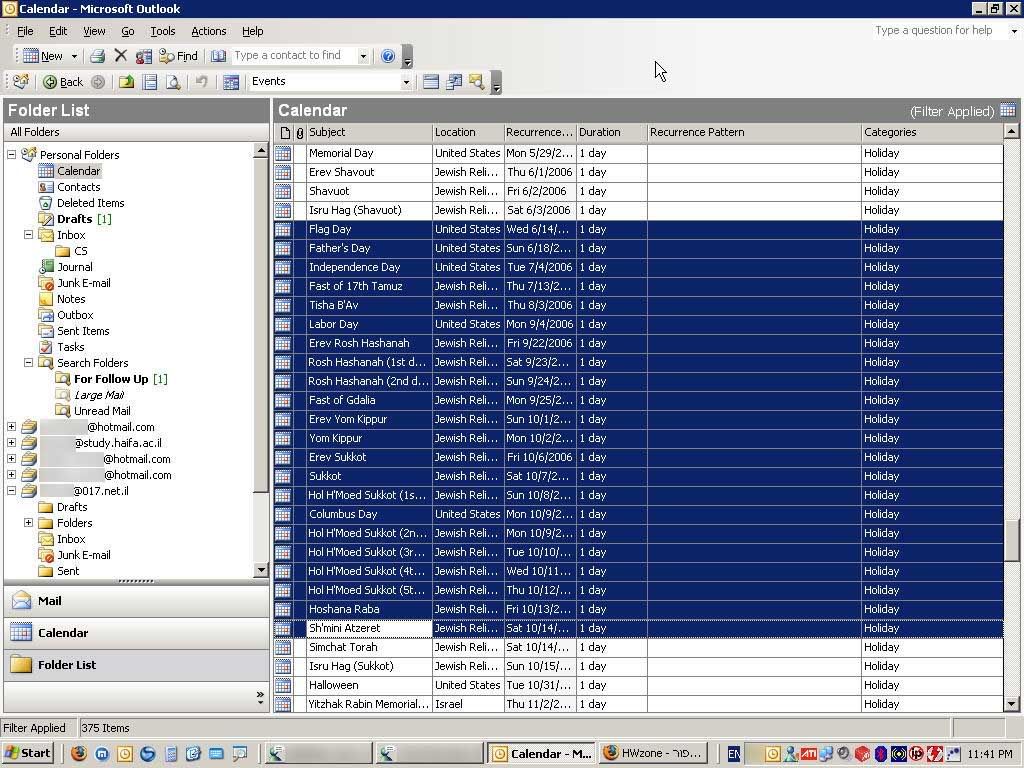Click the Back navigation button
The height and width of the screenshot is (768, 1024).
click(63, 82)
